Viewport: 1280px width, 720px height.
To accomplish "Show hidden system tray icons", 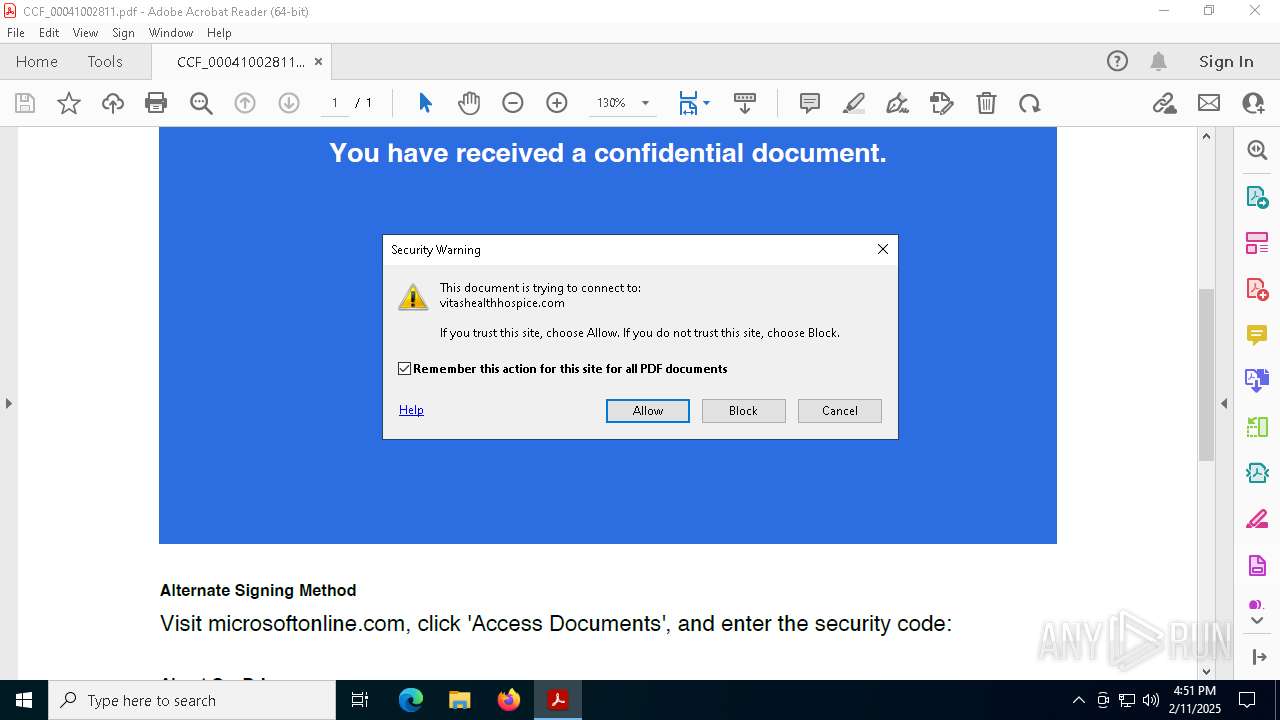I will 1078,700.
